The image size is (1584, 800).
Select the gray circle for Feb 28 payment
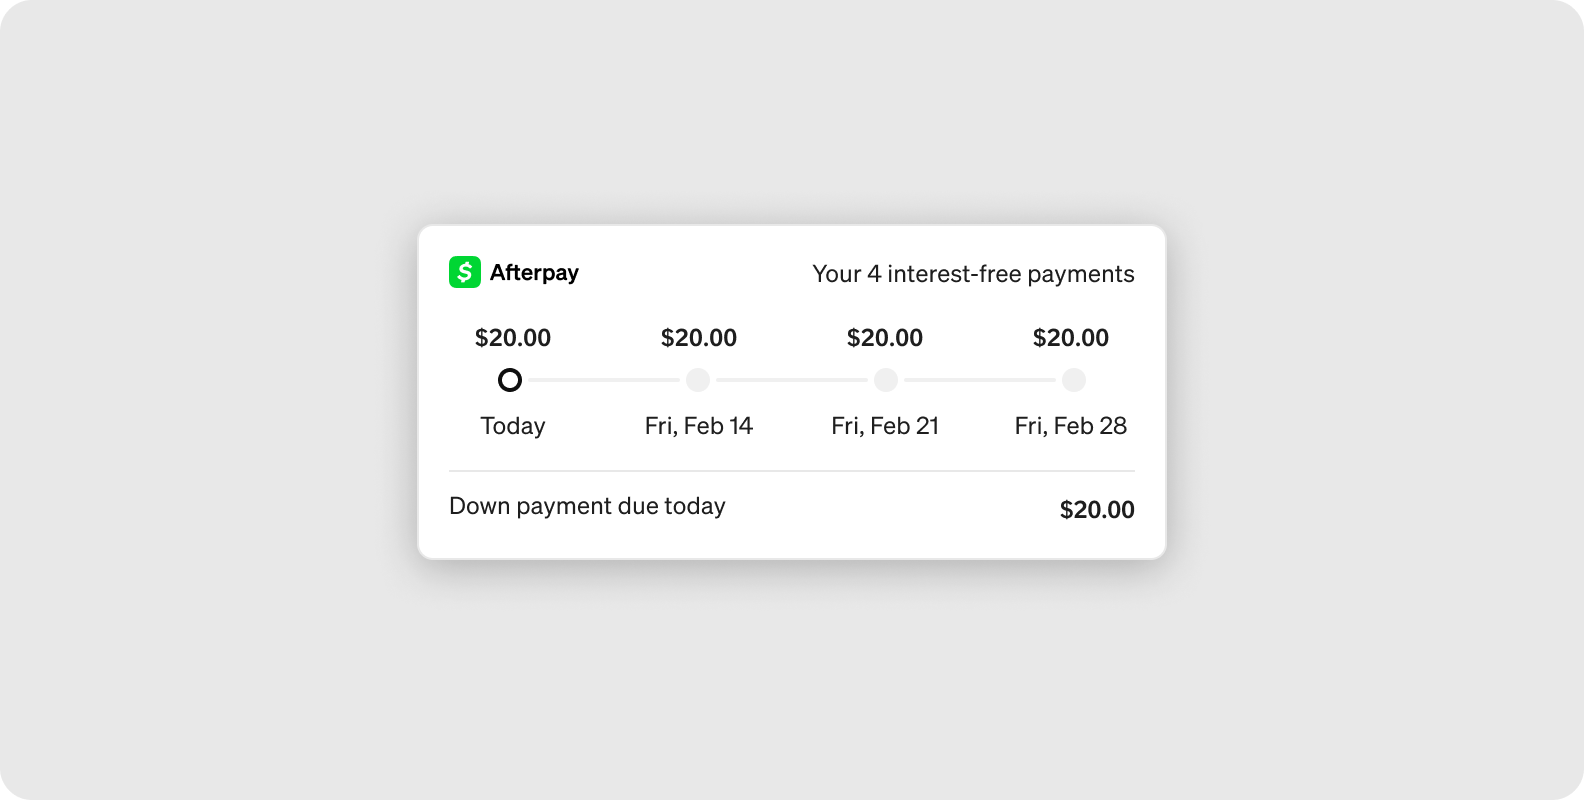point(1074,380)
